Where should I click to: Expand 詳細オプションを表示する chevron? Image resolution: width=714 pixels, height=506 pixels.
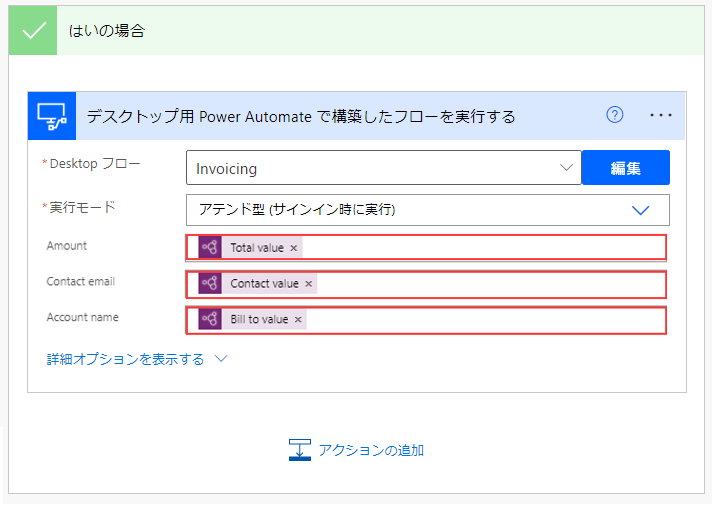click(221, 358)
